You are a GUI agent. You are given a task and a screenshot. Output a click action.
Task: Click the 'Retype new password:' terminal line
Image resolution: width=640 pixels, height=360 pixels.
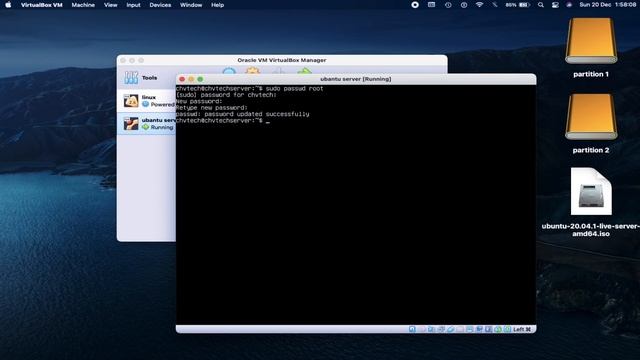coord(212,108)
